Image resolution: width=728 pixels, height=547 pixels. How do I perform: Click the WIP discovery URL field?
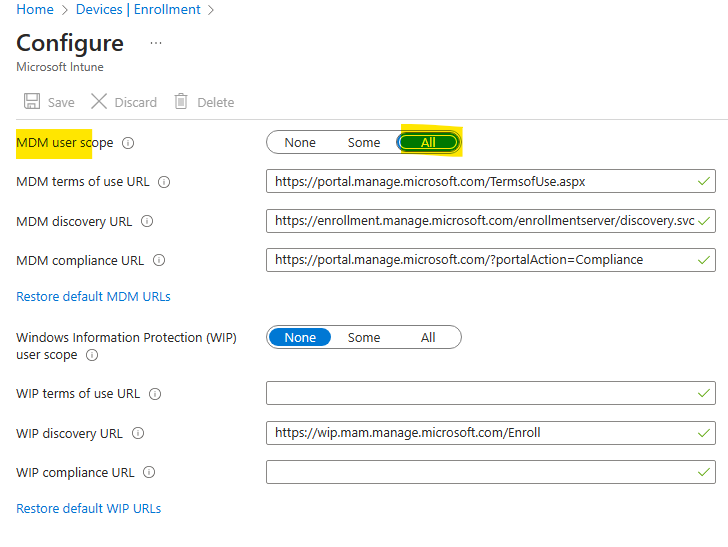click(491, 433)
